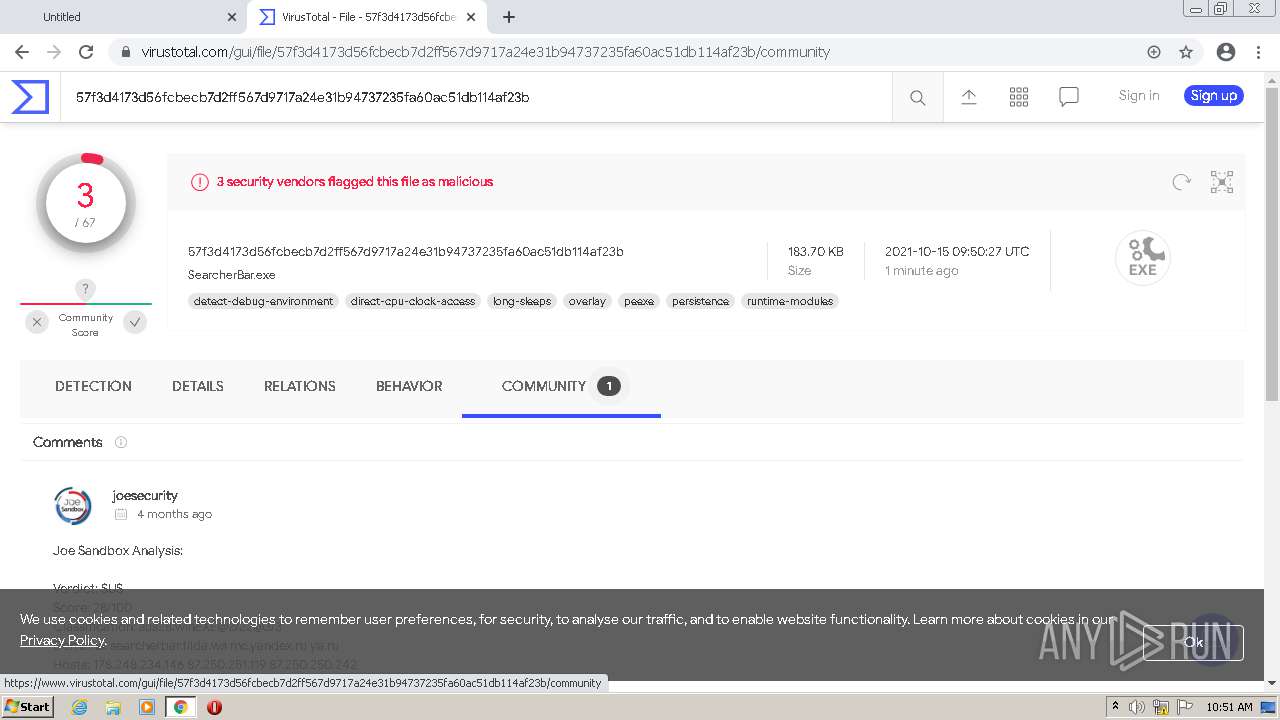Click the detection score 3/67 gauge
This screenshot has height=720, width=1280.
(85, 204)
